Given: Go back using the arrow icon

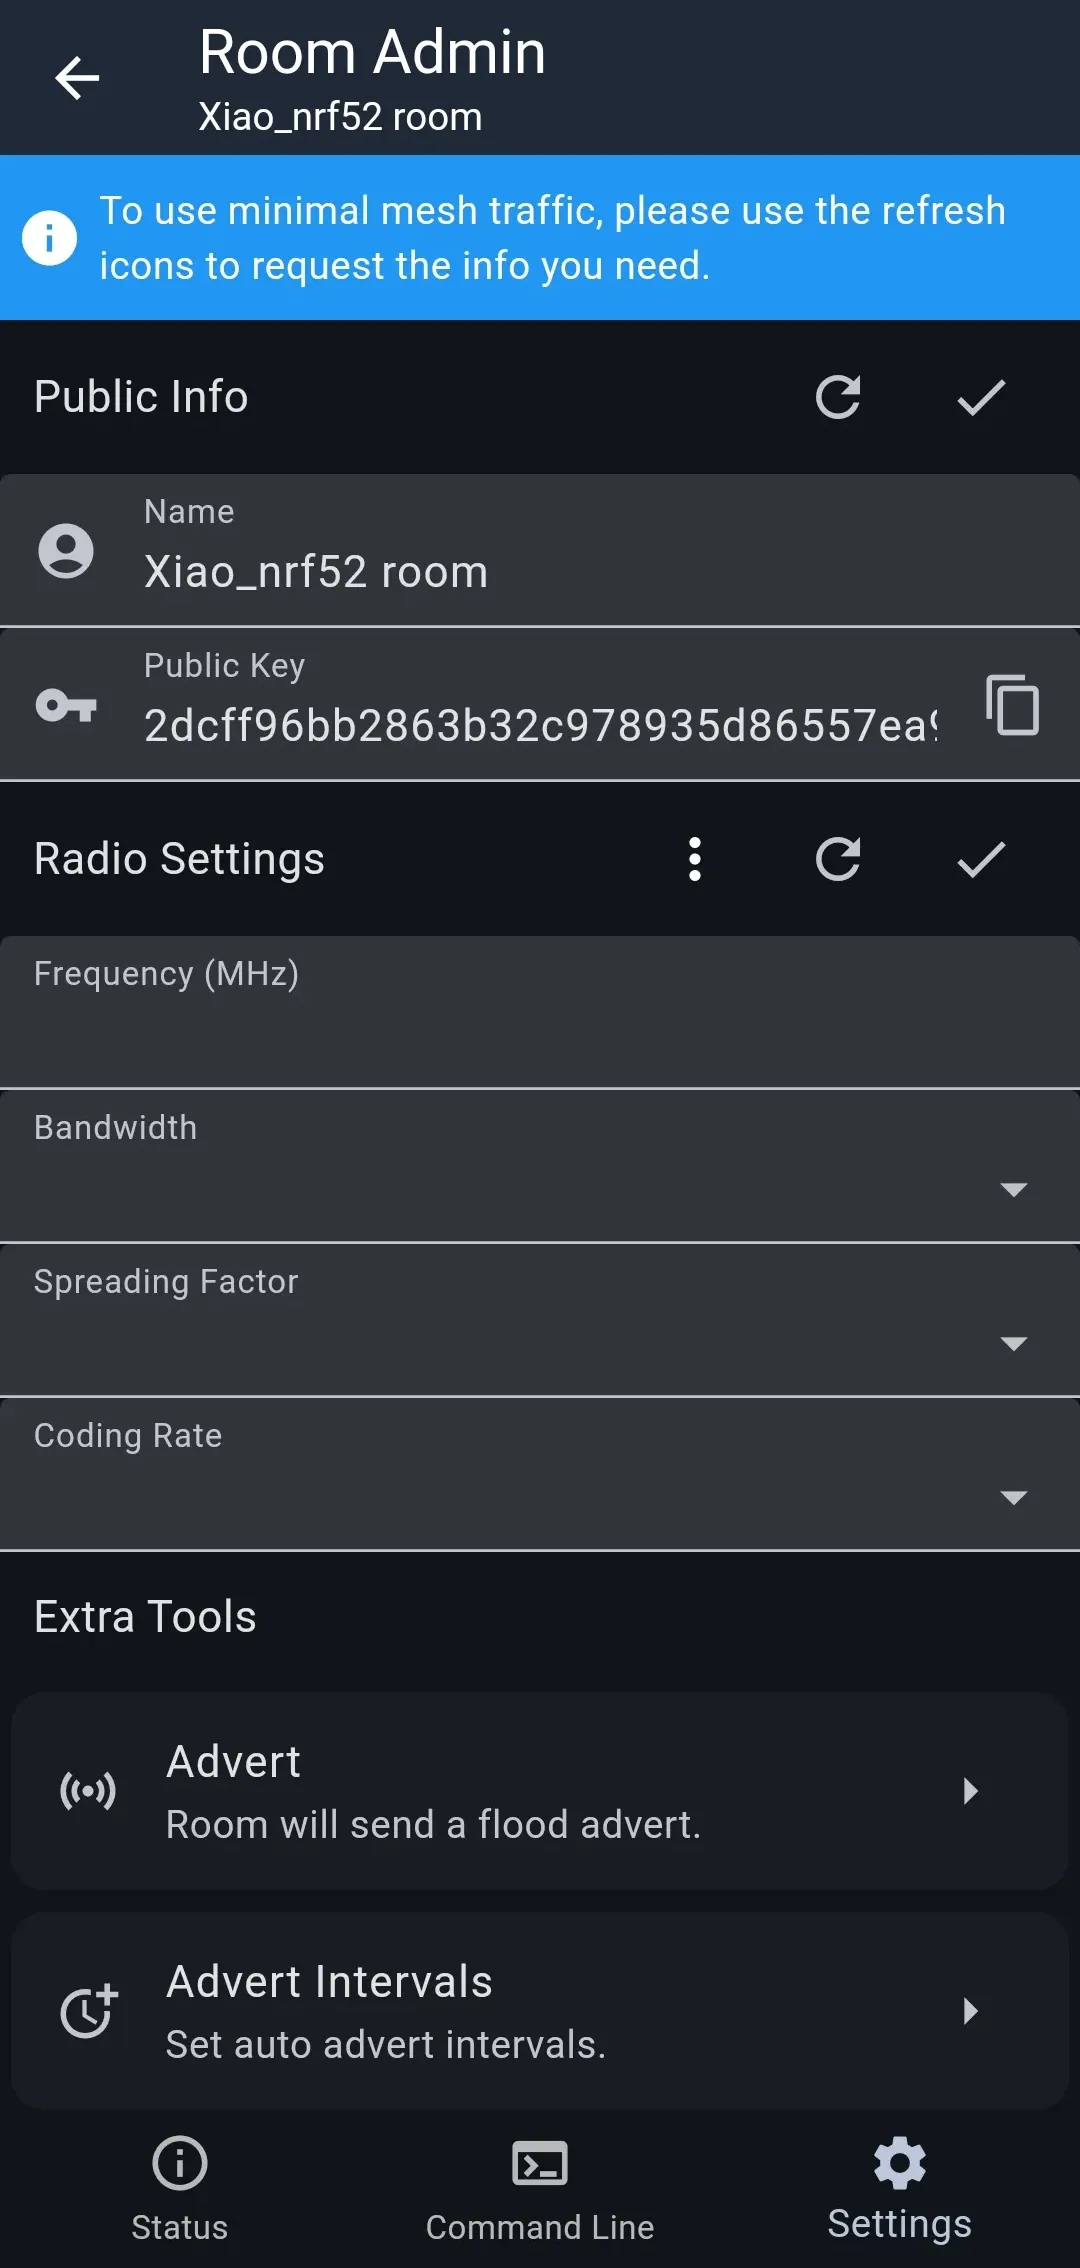Looking at the screenshot, I should click(77, 78).
